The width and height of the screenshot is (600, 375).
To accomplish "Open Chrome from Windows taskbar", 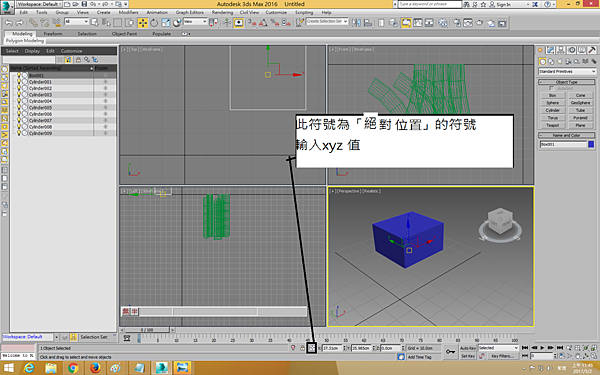I will [72, 368].
